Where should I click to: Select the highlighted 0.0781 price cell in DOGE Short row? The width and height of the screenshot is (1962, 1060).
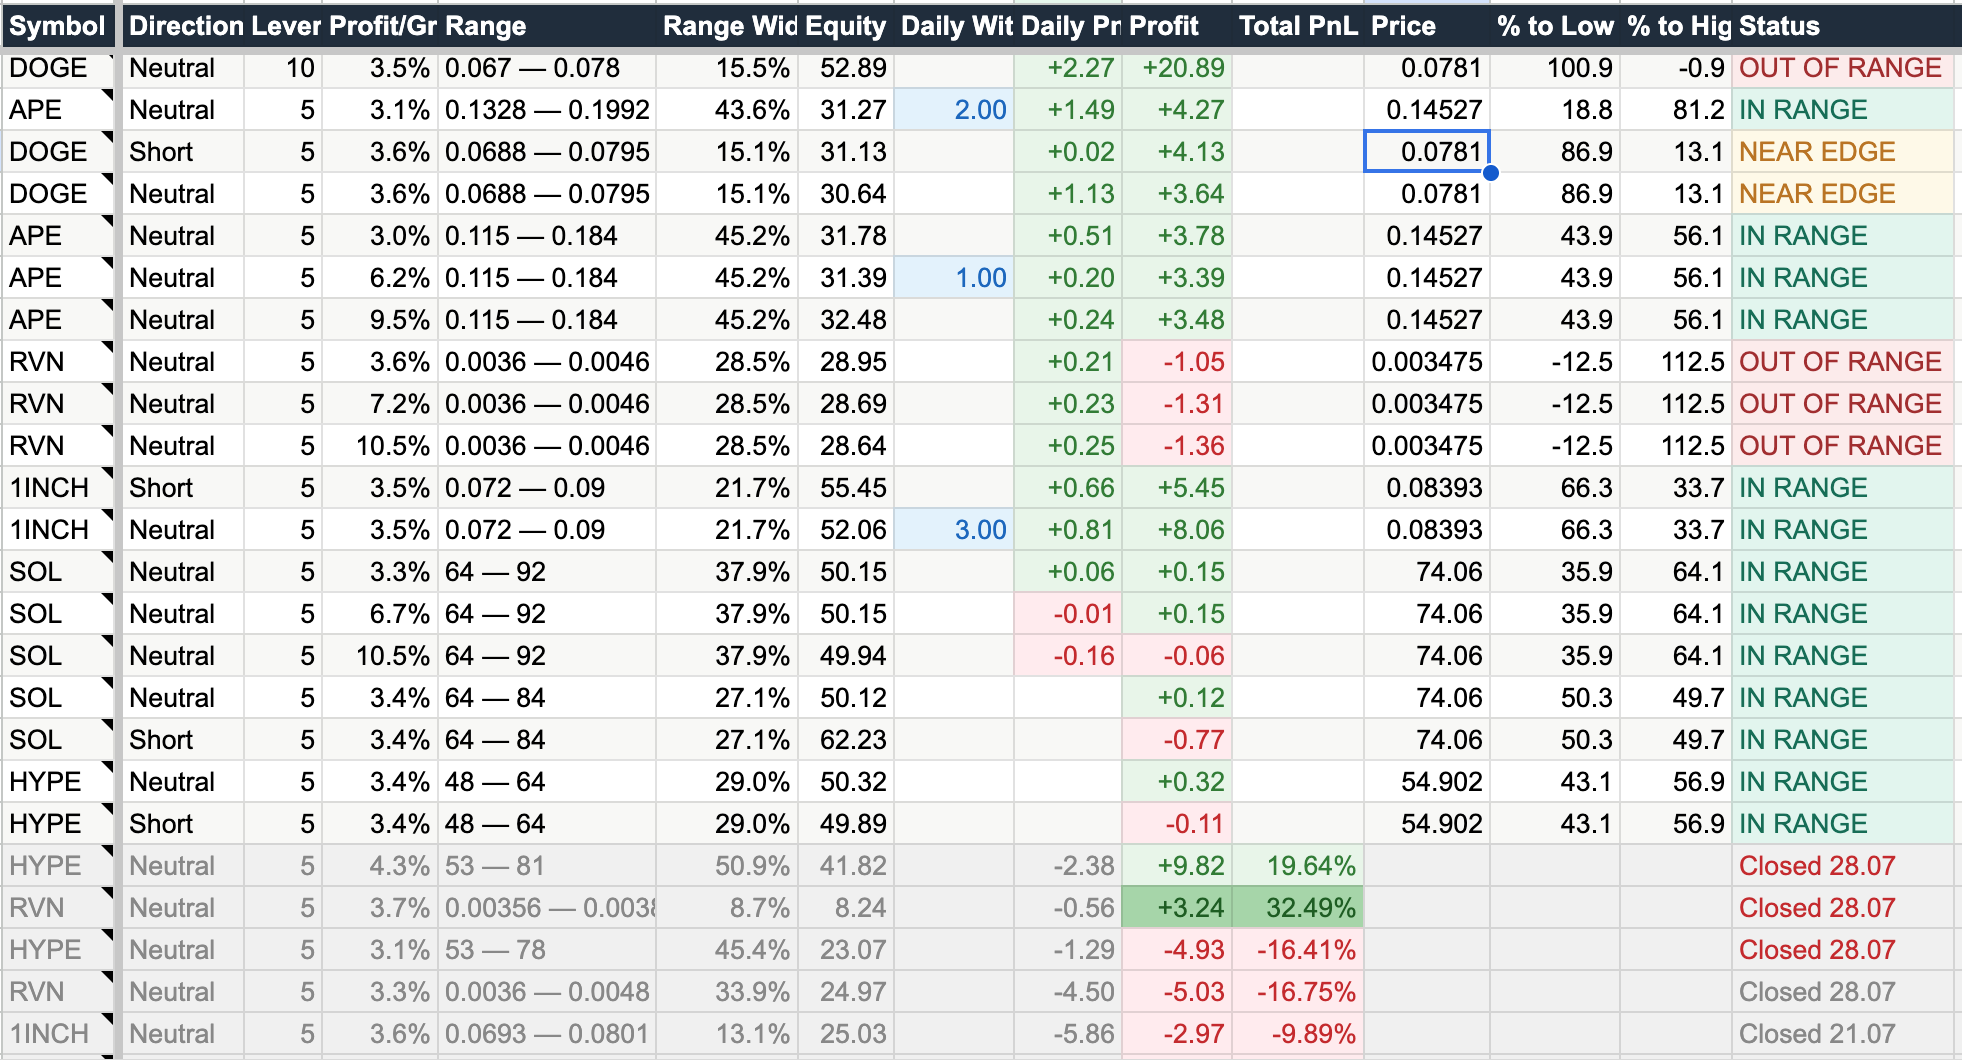click(1427, 152)
